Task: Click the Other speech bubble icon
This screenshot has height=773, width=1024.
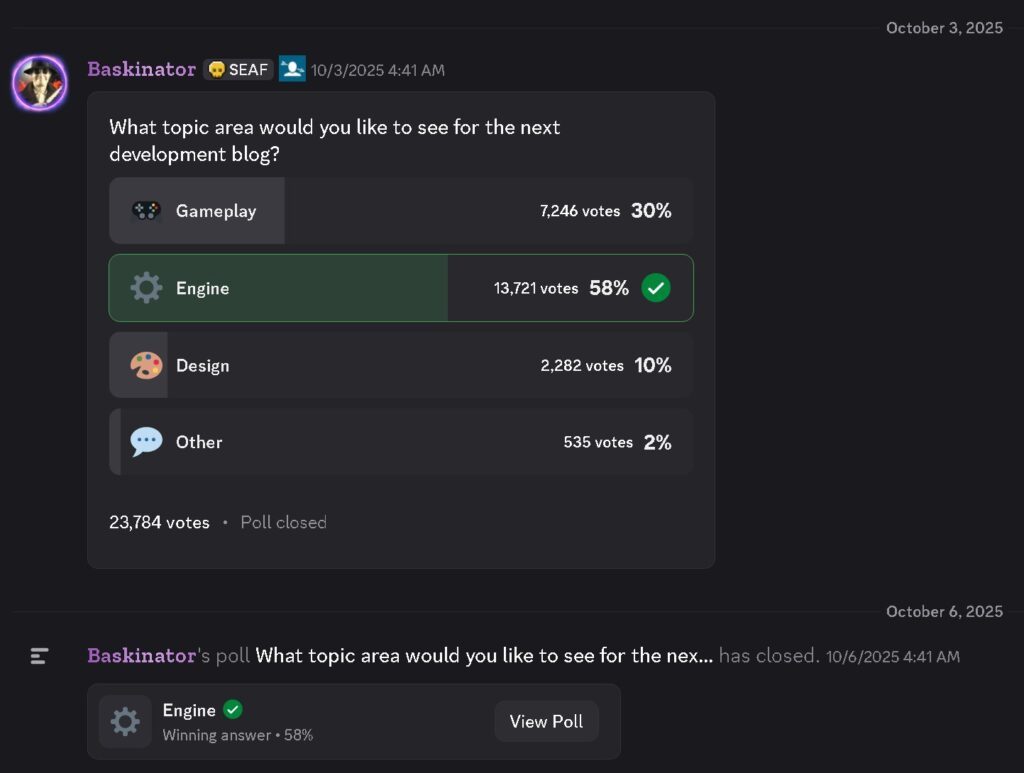Action: click(146, 442)
